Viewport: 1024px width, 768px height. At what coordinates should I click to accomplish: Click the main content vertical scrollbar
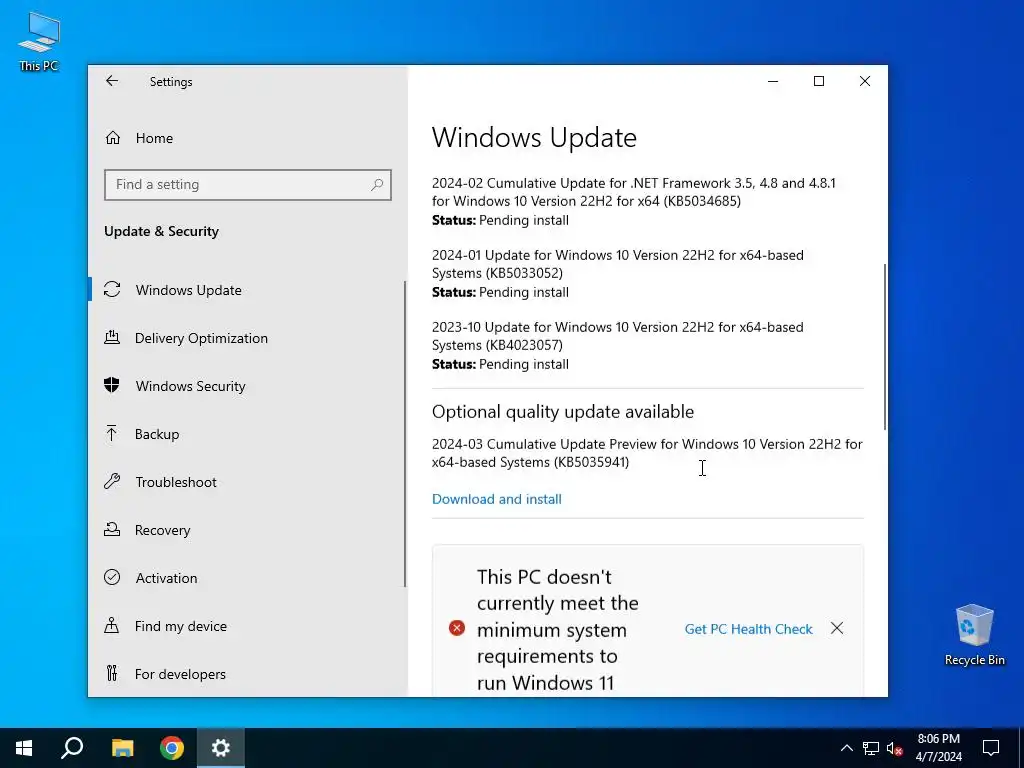(885, 346)
